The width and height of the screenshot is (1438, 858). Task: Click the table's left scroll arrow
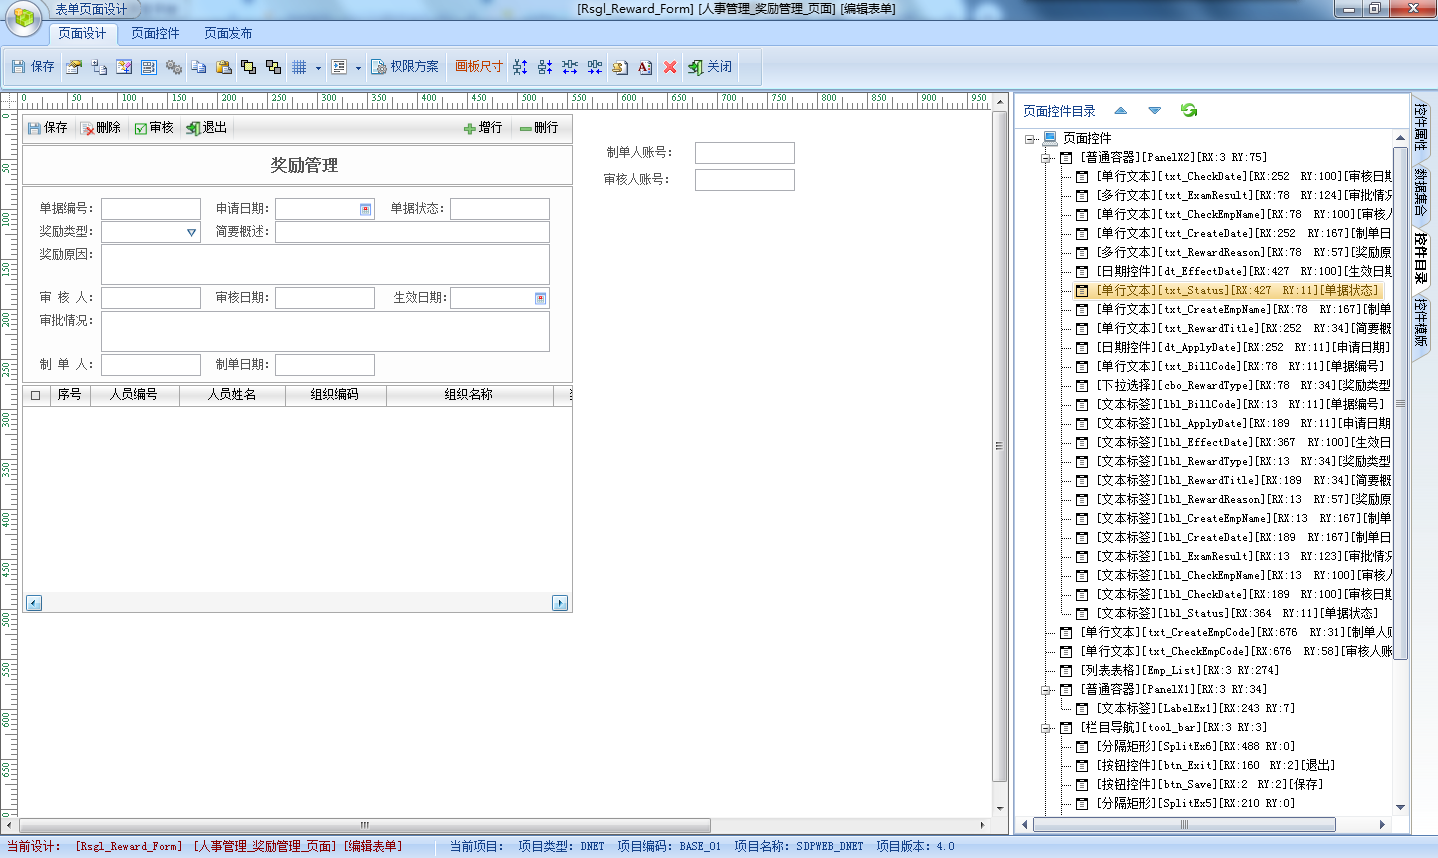pos(34,603)
